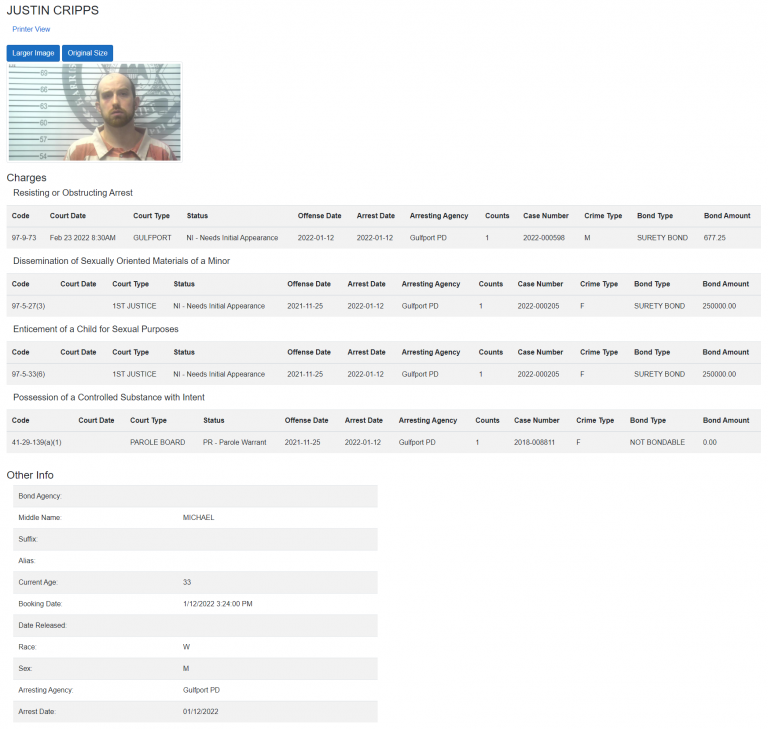
Task: Click the GULFPORT court type cell
Action: tap(152, 238)
